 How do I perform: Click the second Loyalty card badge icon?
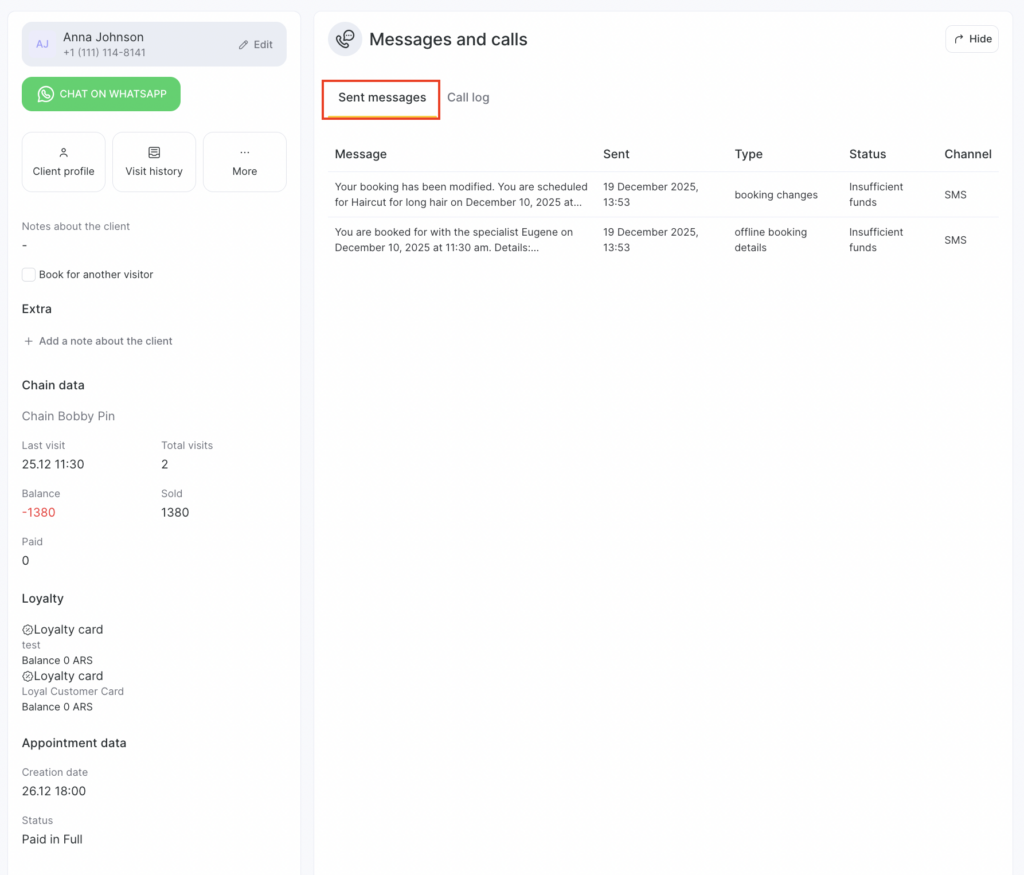[28, 676]
